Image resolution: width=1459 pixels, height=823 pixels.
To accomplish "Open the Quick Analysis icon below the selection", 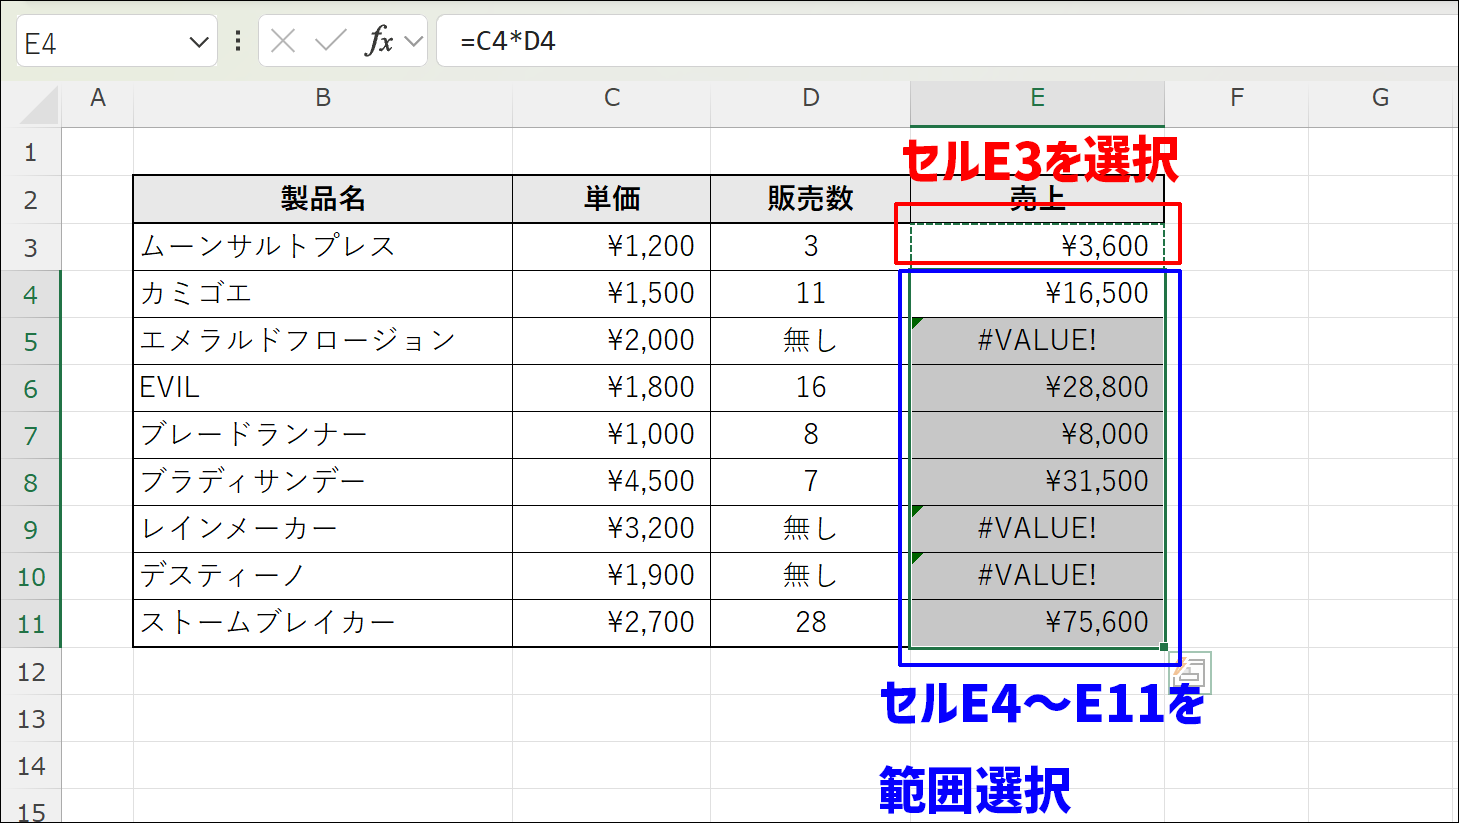I will tap(1192, 672).
